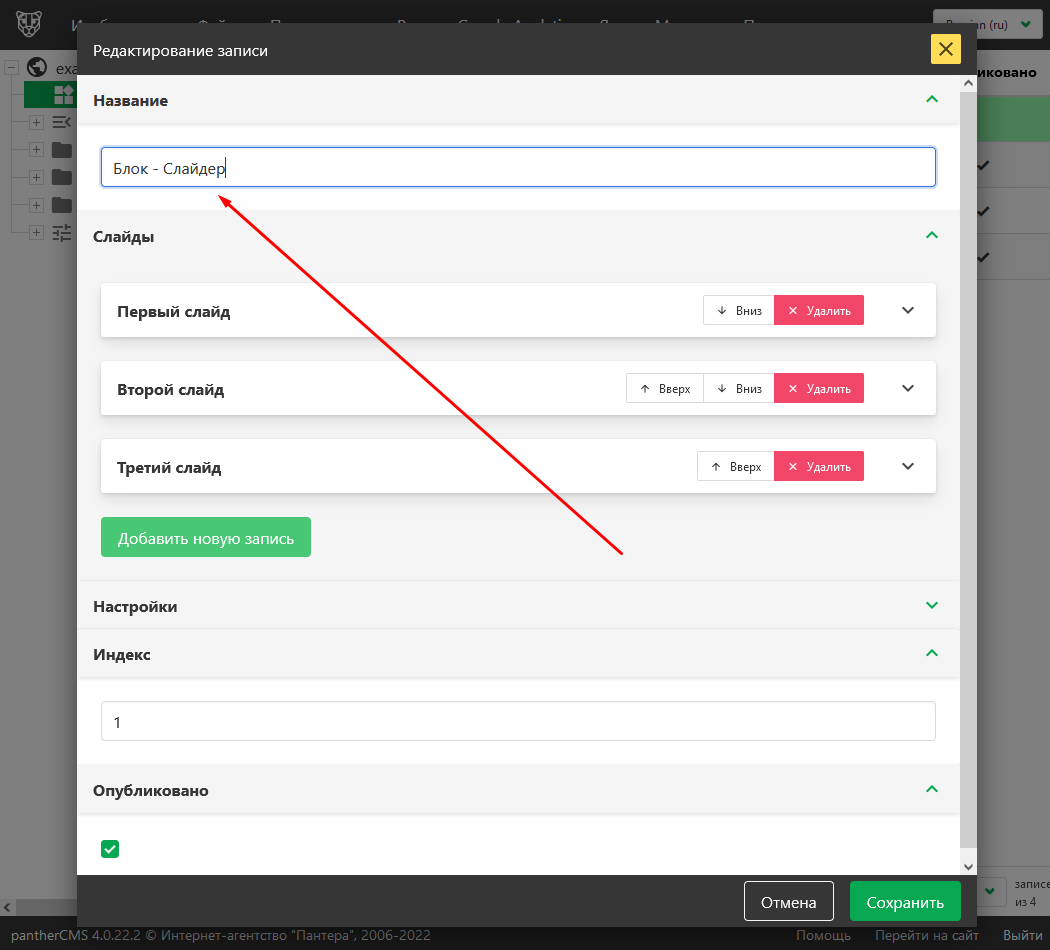
Task: Click the globe site icon in tree
Action: click(38, 68)
